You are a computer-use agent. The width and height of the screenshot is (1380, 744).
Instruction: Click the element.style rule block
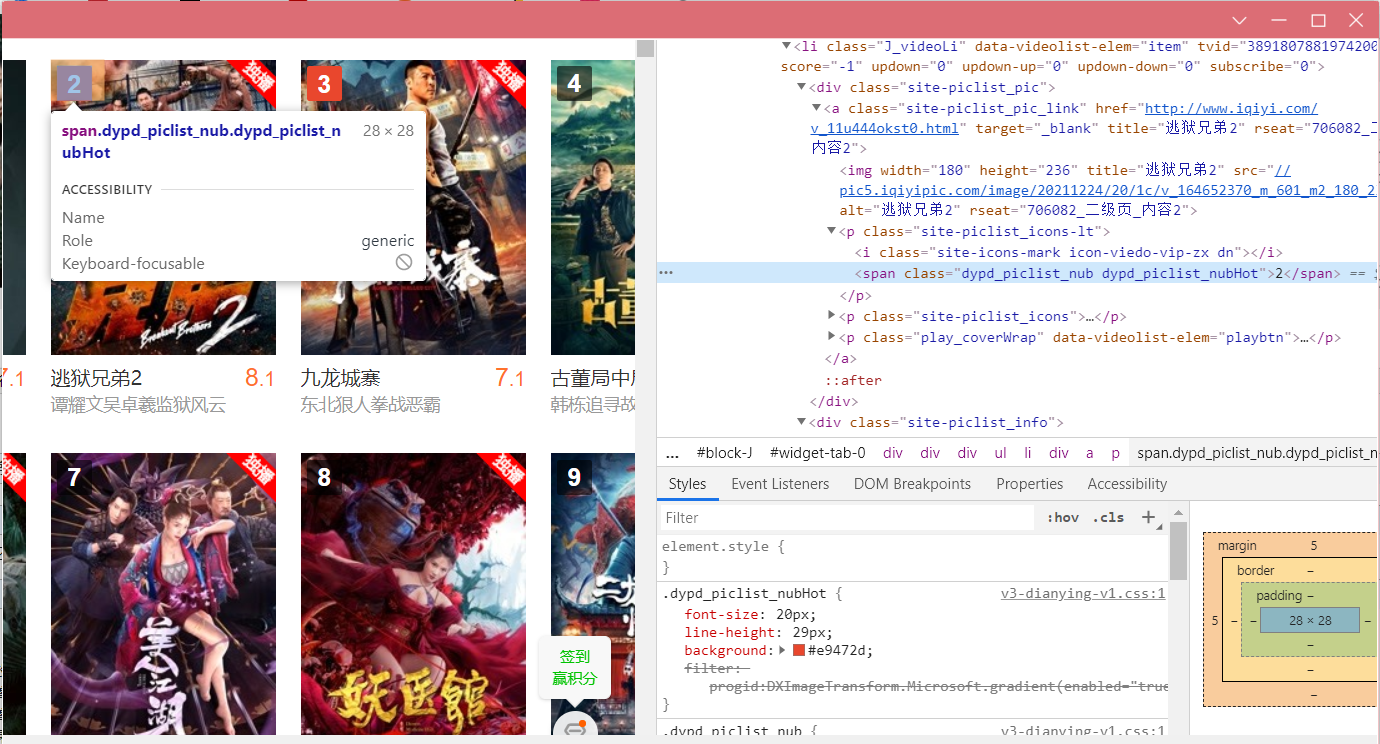pos(913,557)
